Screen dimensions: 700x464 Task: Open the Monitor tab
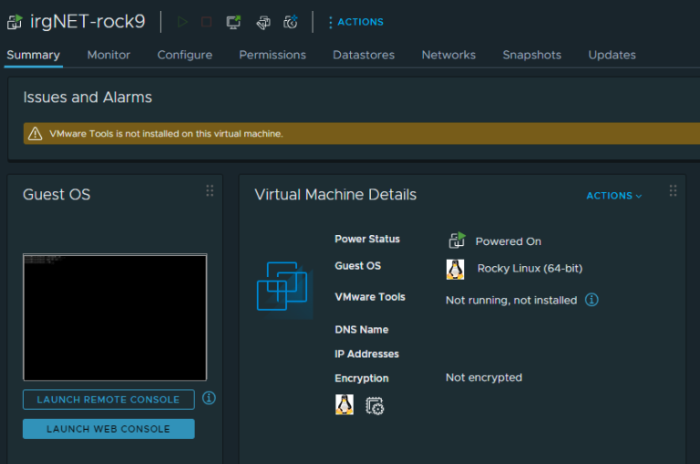108,55
